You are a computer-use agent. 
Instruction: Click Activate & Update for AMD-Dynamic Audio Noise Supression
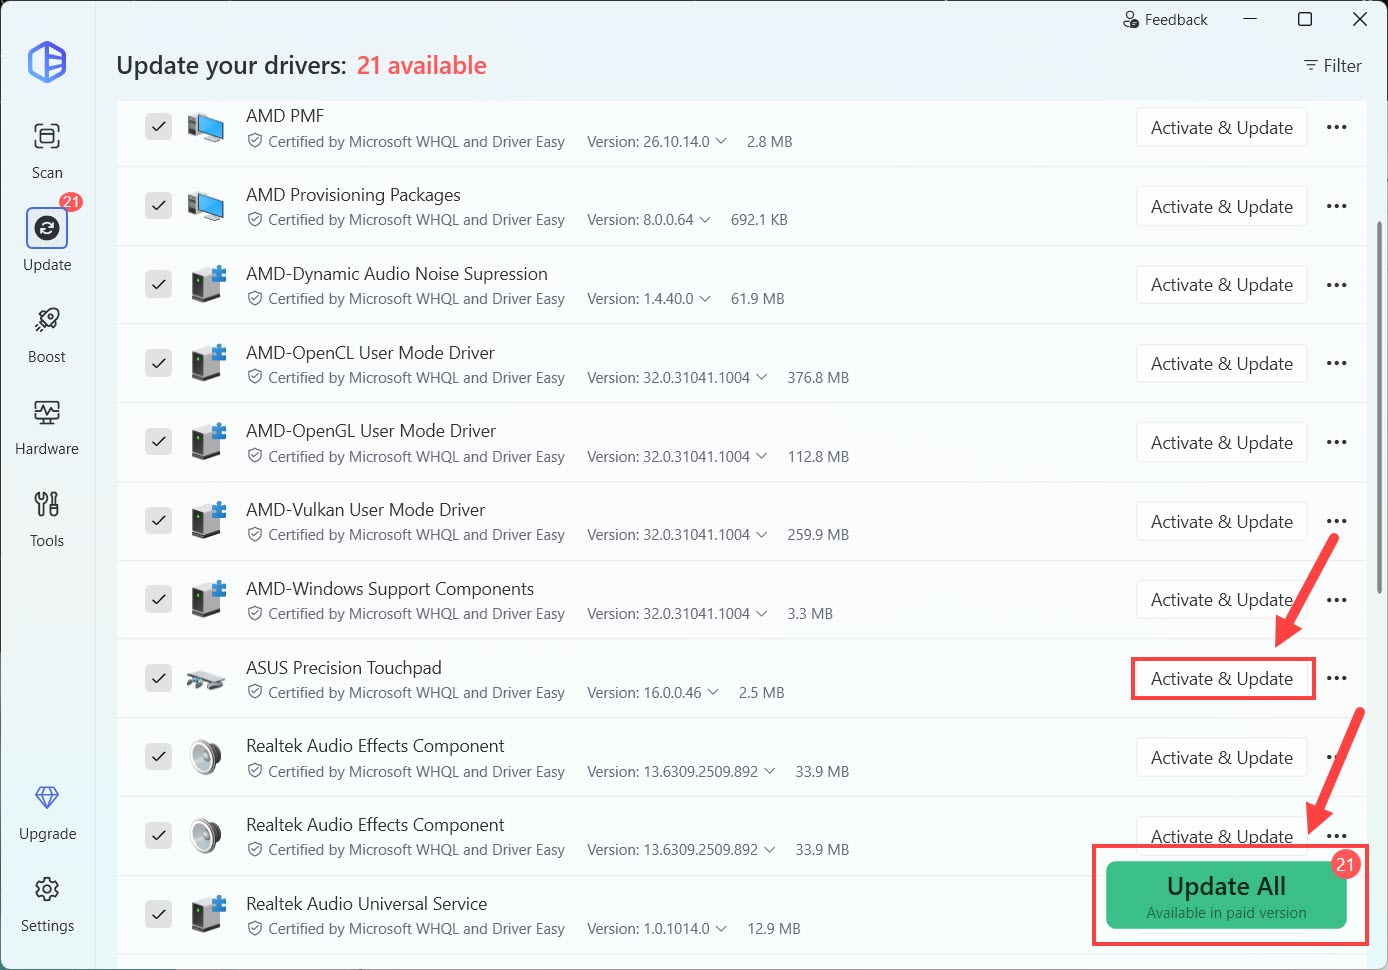[1222, 285]
